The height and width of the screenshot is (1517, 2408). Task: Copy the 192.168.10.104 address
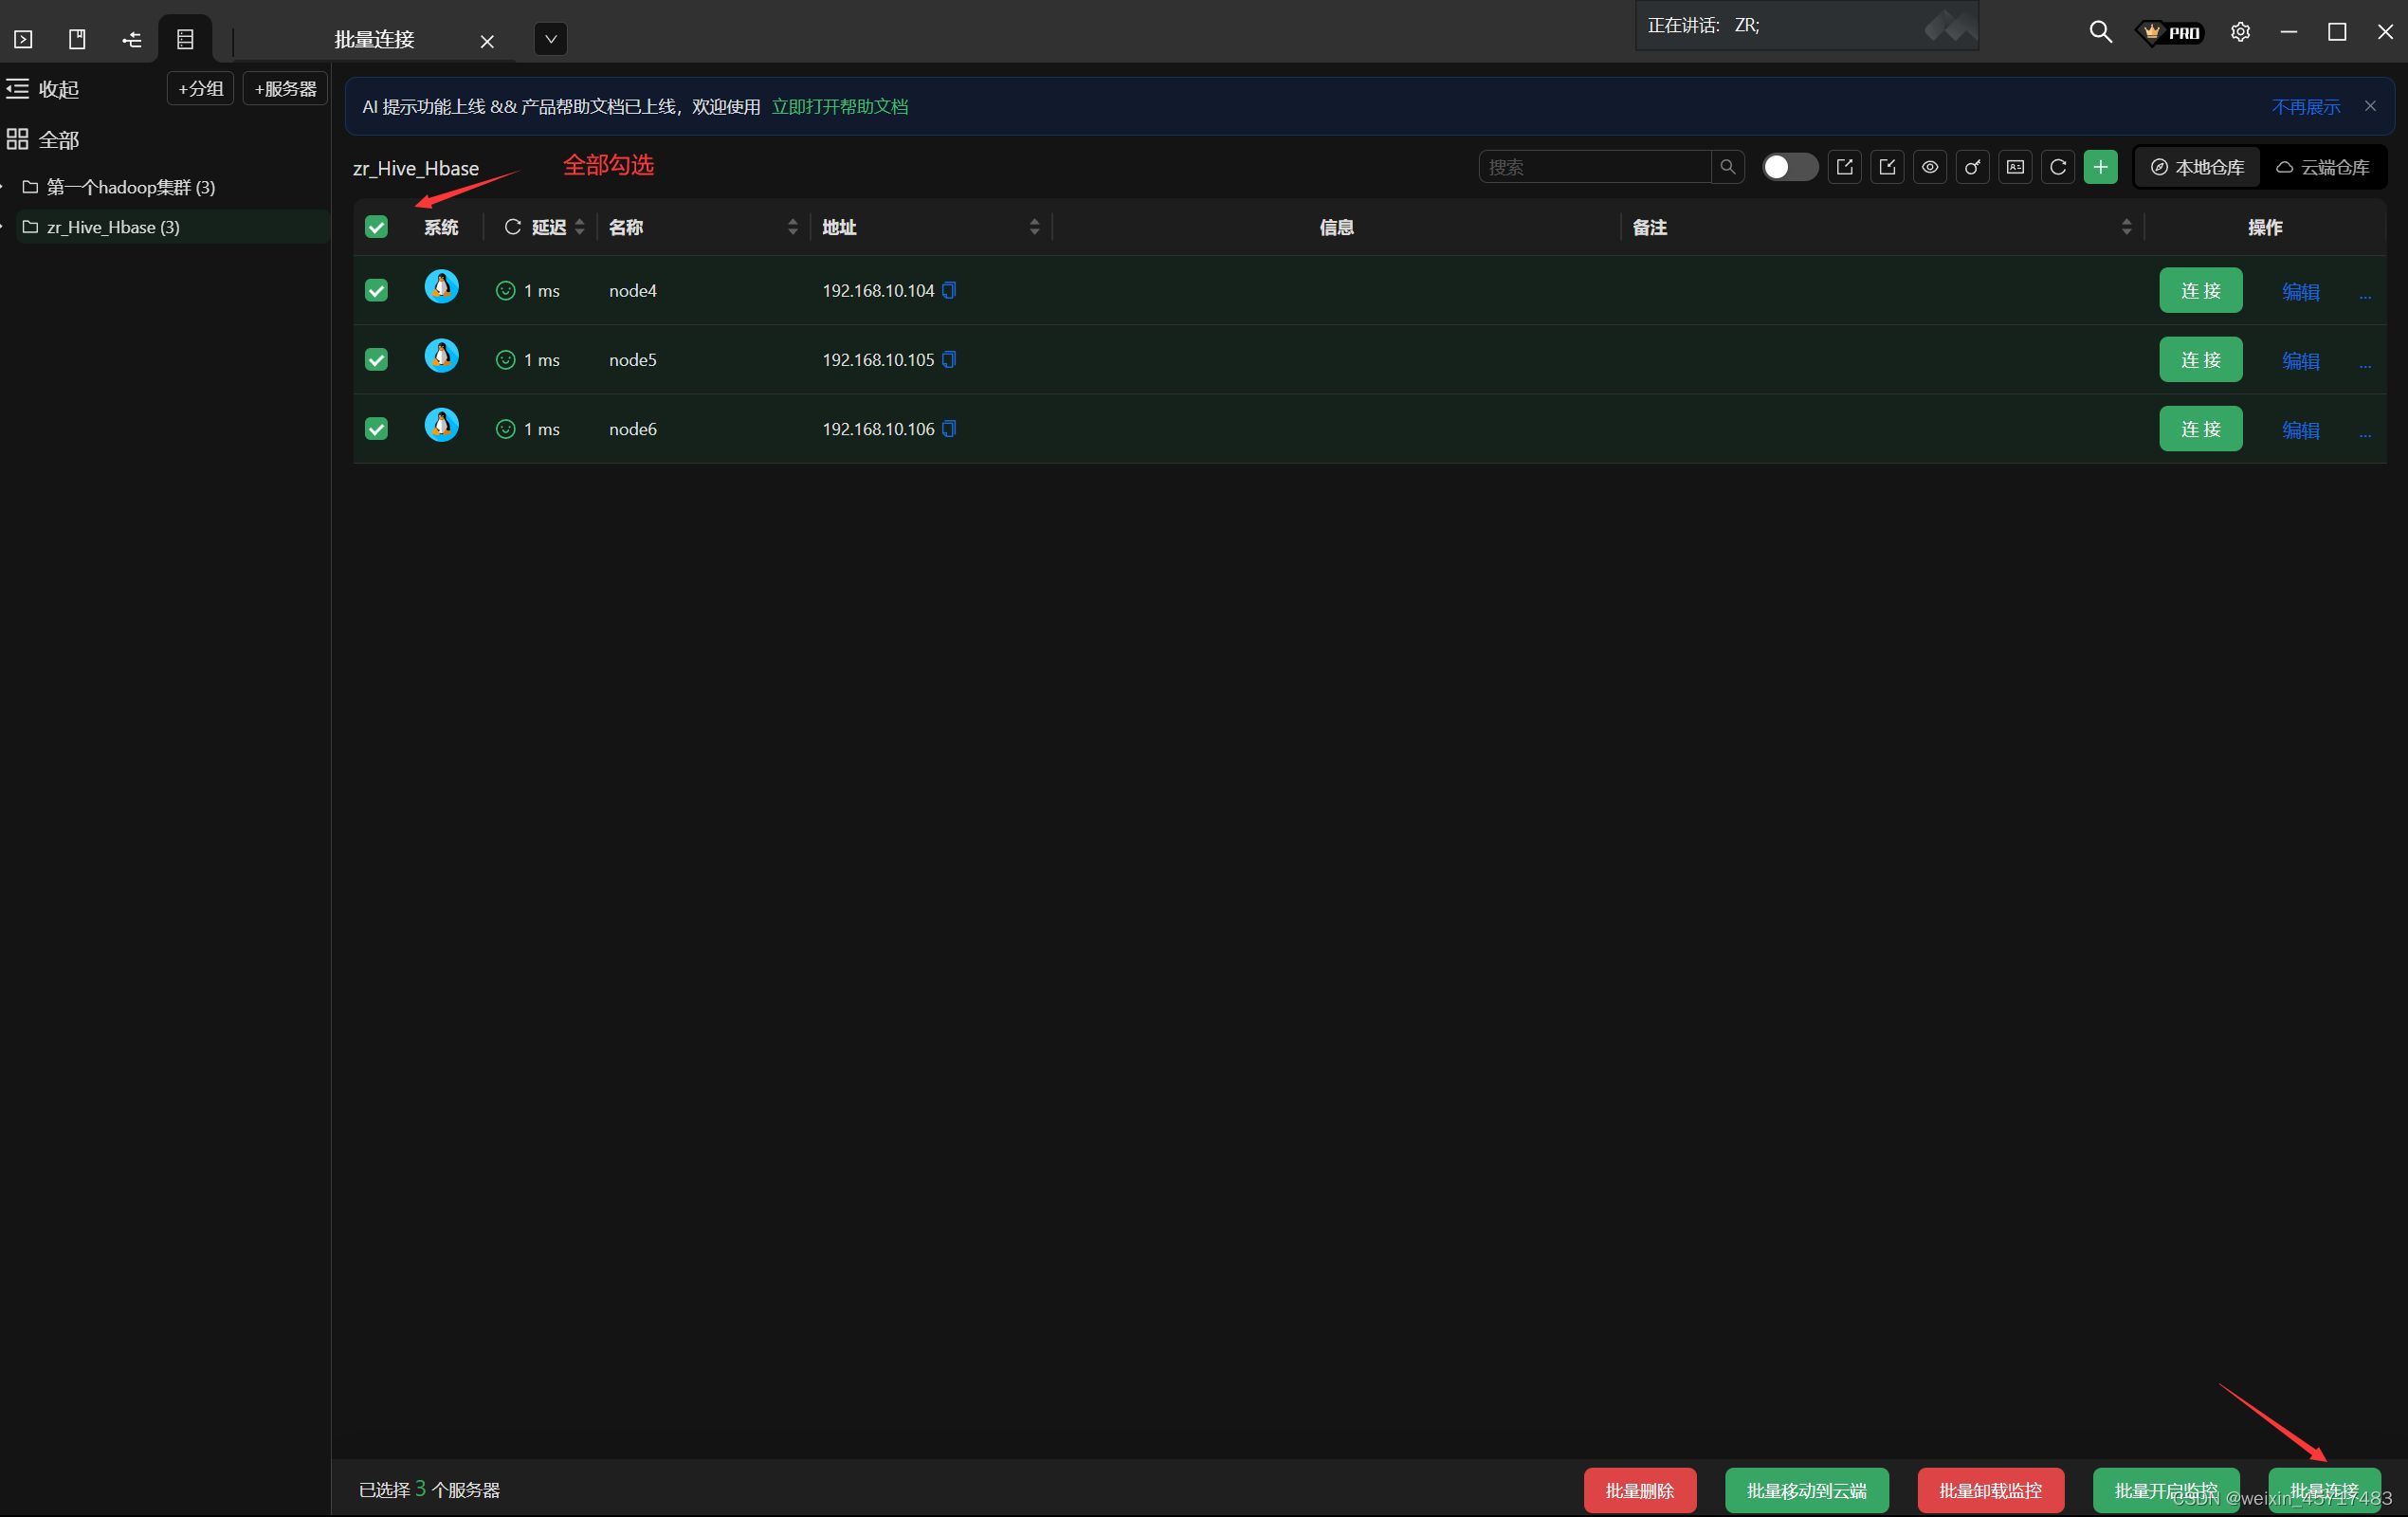point(949,290)
